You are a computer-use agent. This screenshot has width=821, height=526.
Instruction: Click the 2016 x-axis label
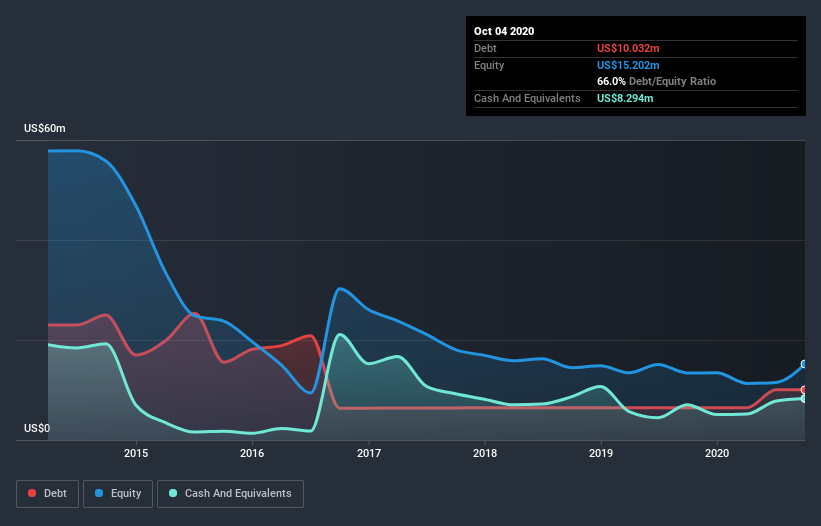click(x=252, y=453)
